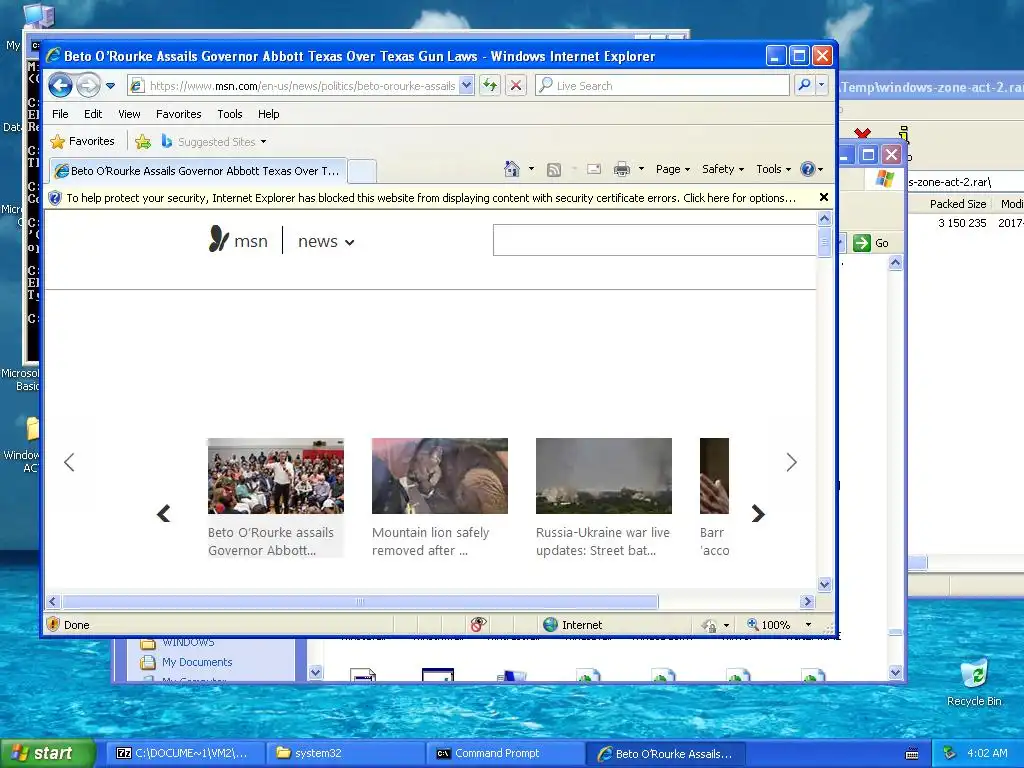Open the Edit menu
Image resolution: width=1024 pixels, height=768 pixels.
click(93, 114)
